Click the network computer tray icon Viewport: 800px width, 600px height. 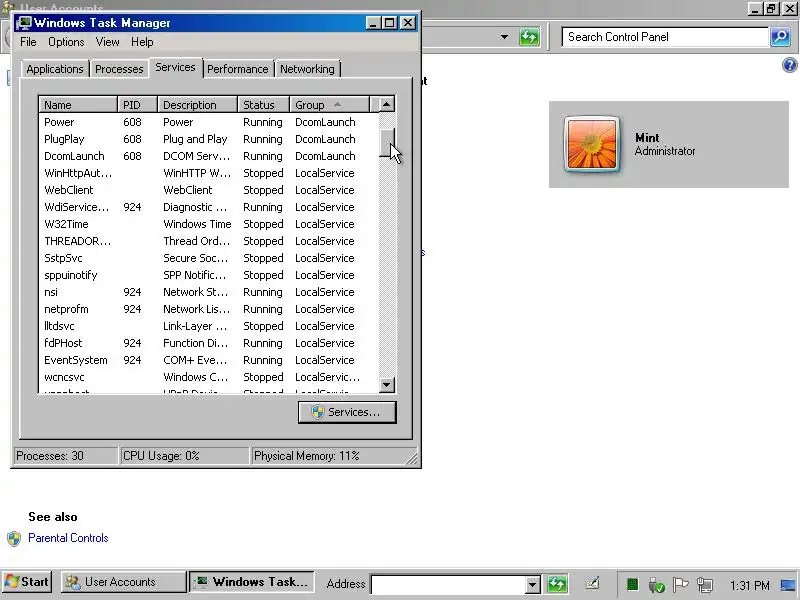(705, 585)
